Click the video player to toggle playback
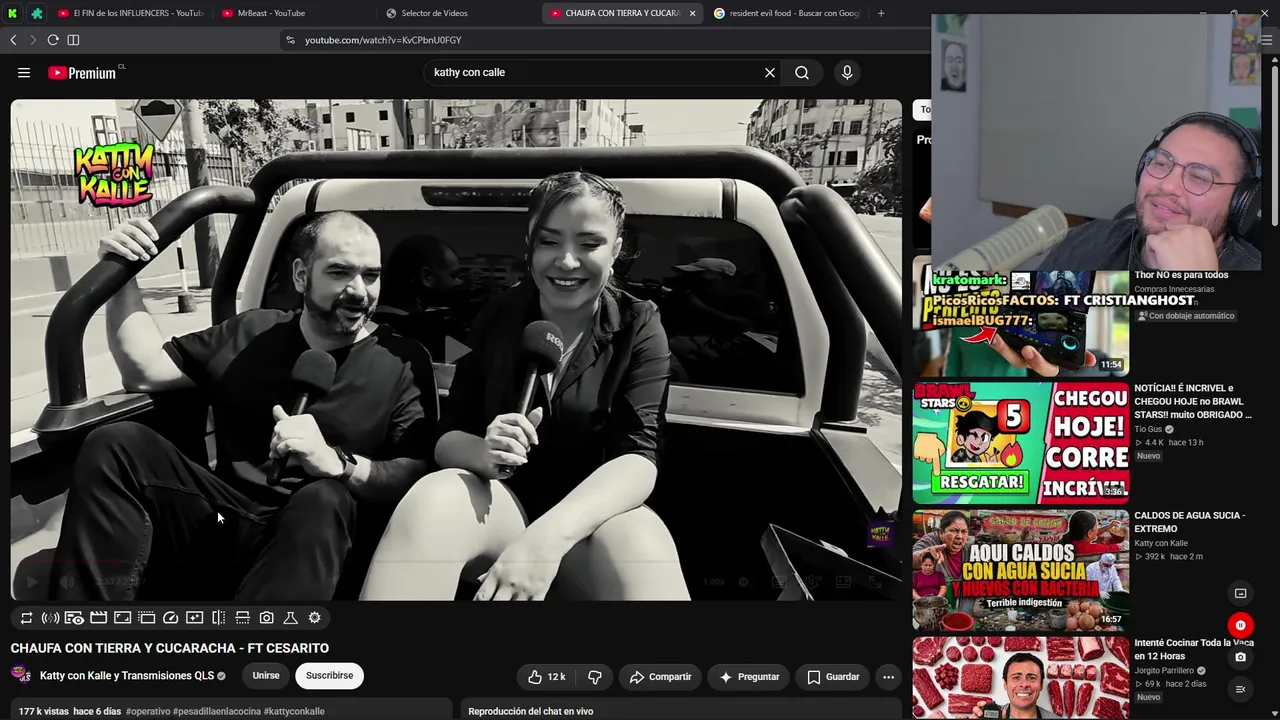The width and height of the screenshot is (1280, 720). coord(456,348)
